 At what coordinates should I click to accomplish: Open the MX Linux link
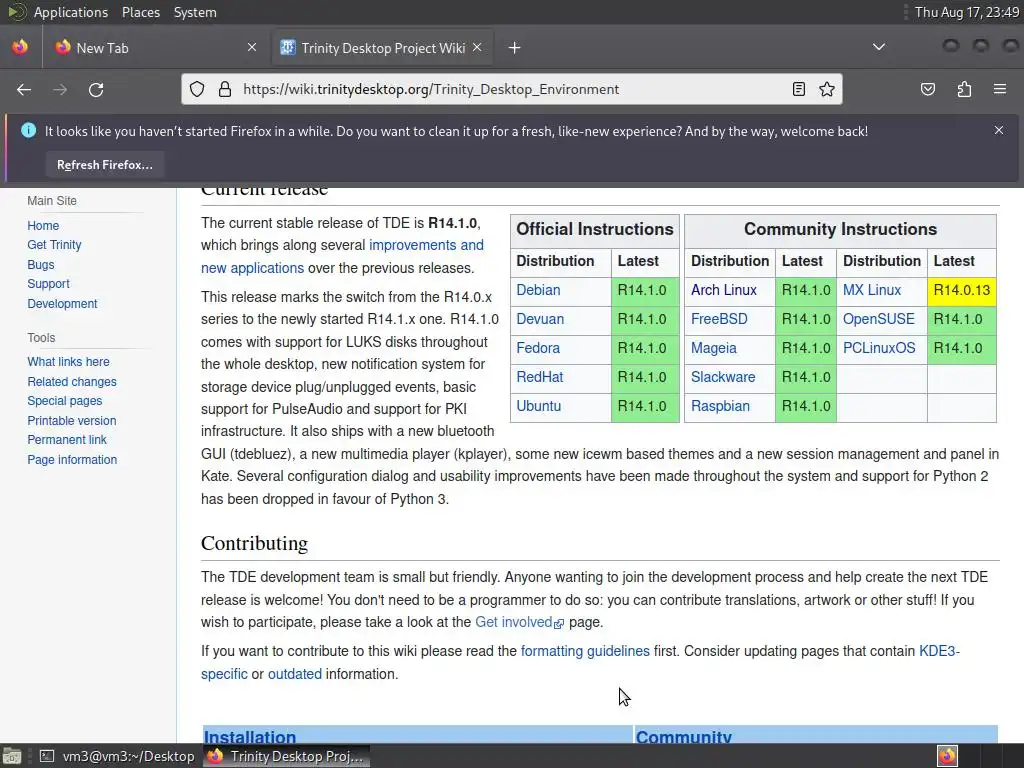pos(872,290)
